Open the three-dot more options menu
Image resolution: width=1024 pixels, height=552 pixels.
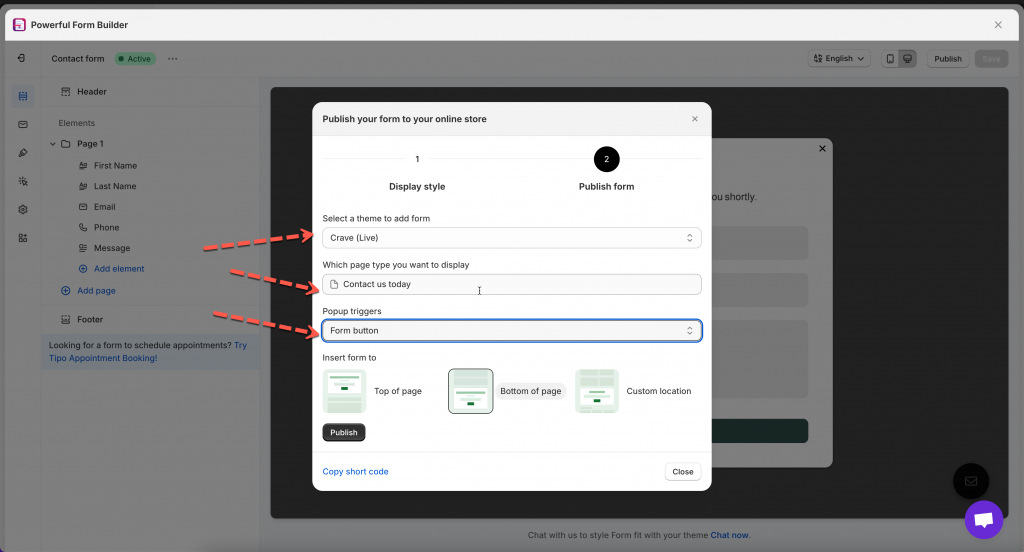tap(172, 59)
